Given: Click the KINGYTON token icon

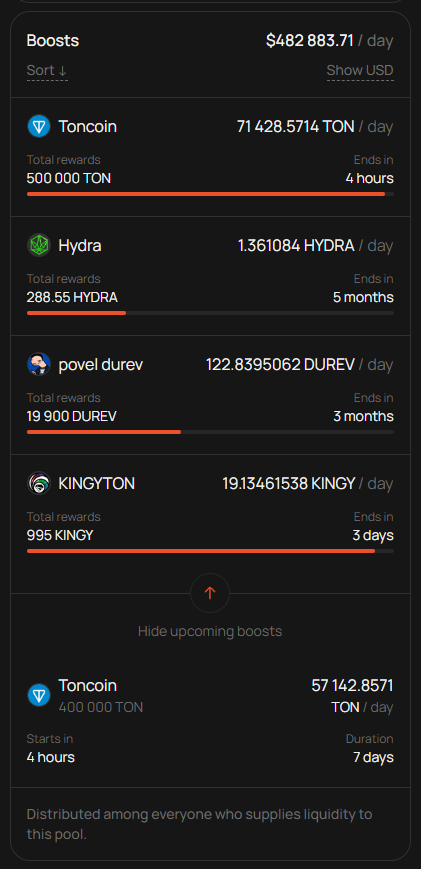Looking at the screenshot, I should coord(39,483).
